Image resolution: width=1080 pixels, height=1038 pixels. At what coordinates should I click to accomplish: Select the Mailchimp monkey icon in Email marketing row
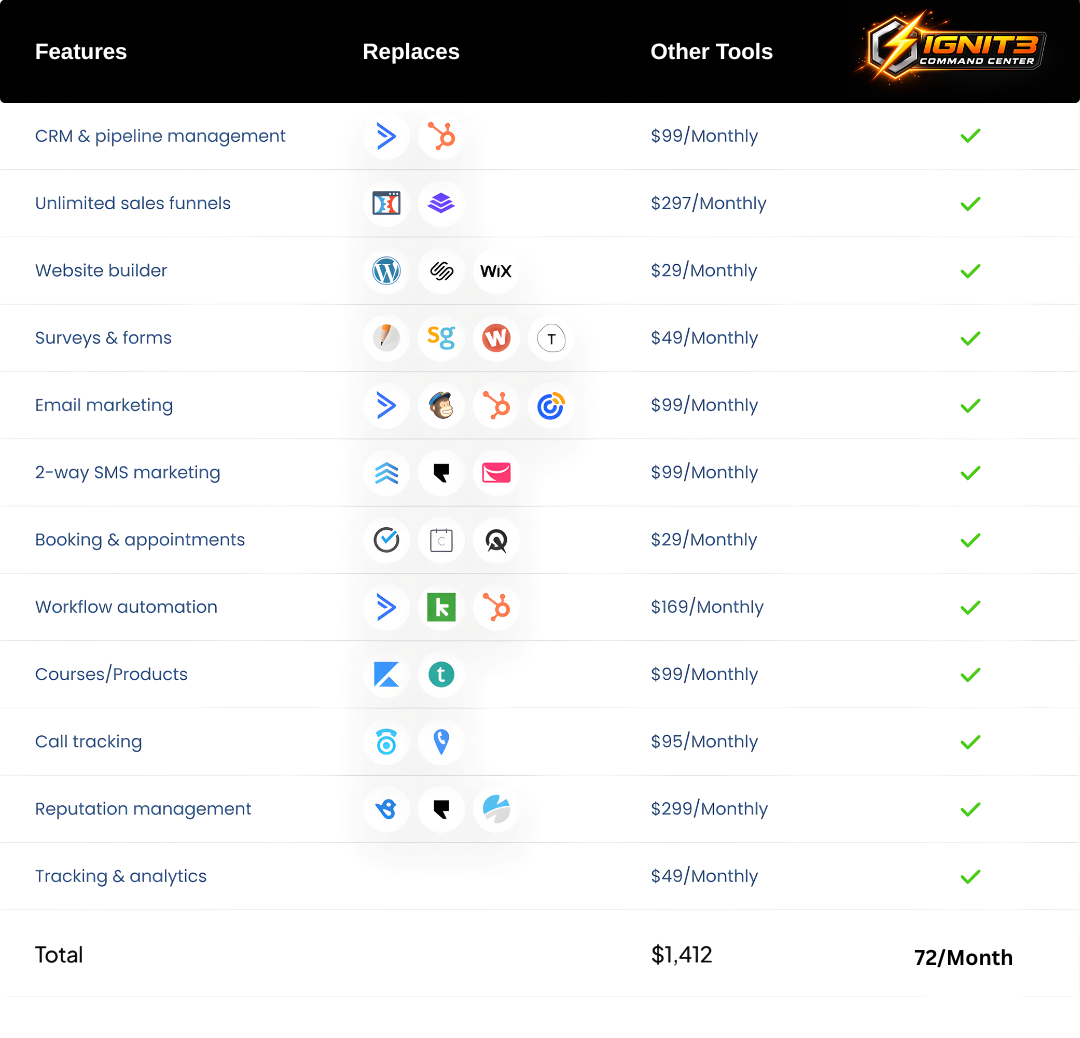click(x=442, y=406)
